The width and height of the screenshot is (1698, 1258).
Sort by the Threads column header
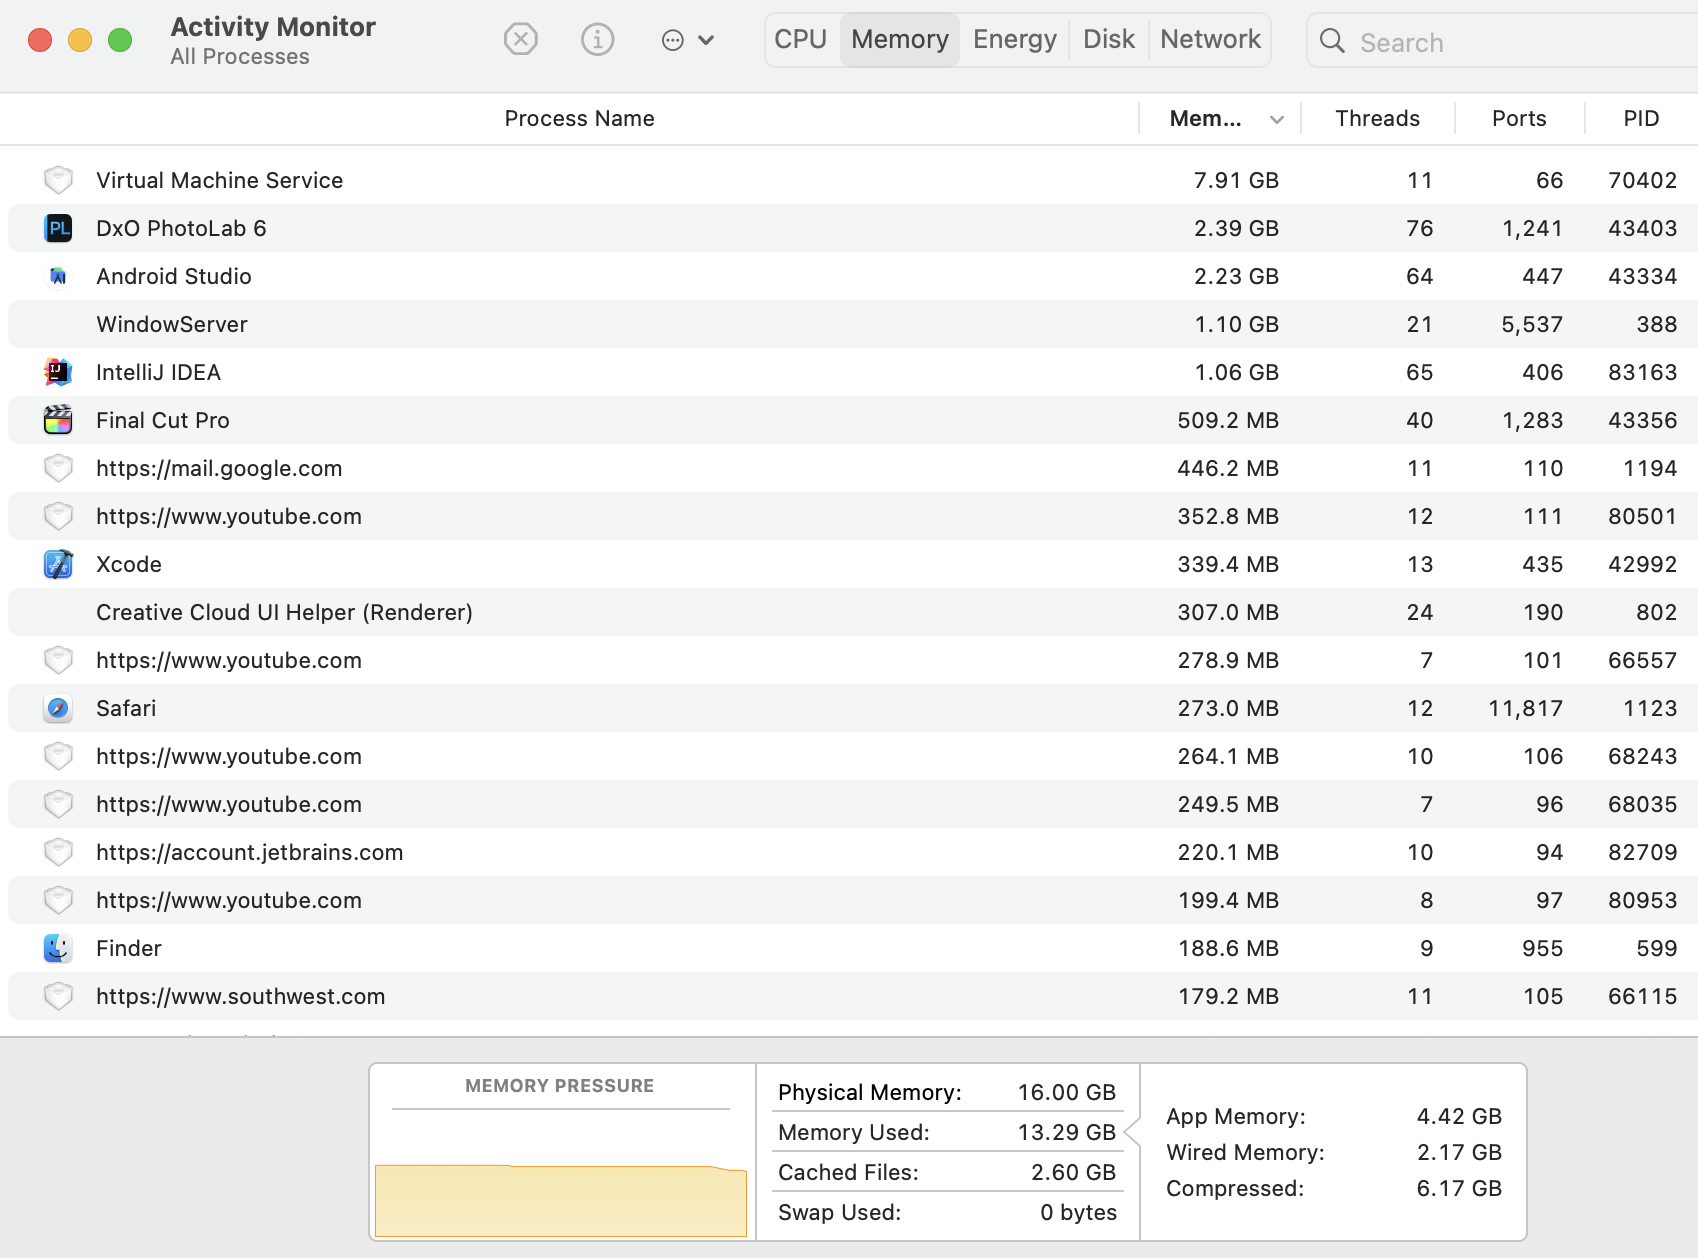1377,119
